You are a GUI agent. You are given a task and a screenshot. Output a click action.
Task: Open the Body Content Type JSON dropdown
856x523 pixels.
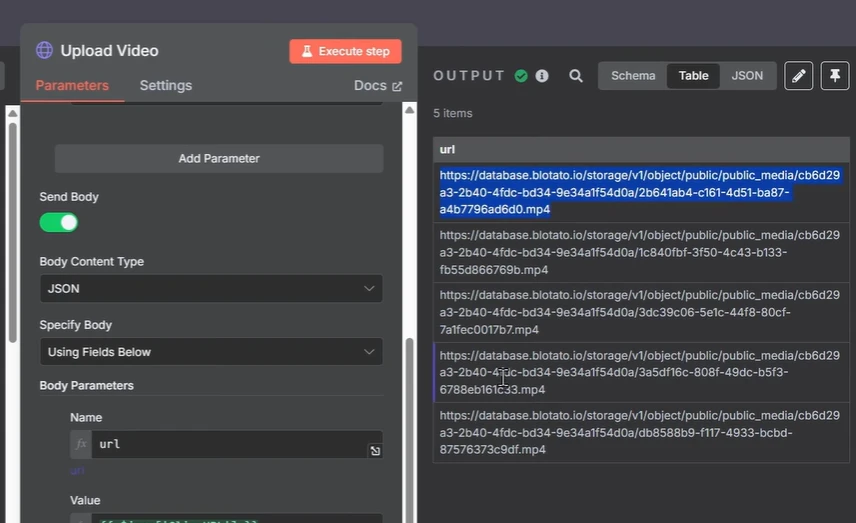(211, 288)
